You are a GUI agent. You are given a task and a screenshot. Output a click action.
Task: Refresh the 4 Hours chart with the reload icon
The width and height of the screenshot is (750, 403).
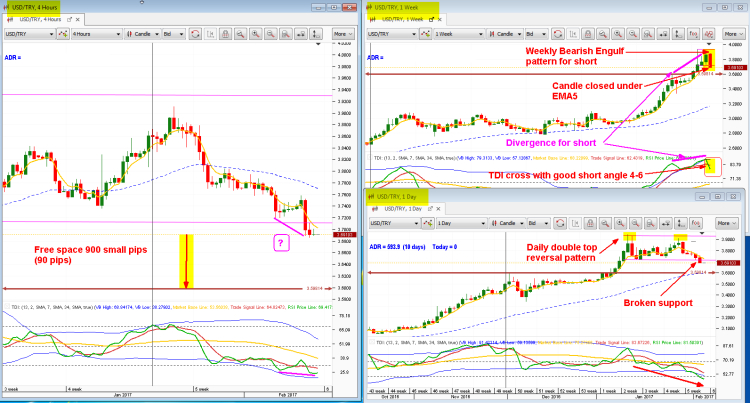pos(195,34)
